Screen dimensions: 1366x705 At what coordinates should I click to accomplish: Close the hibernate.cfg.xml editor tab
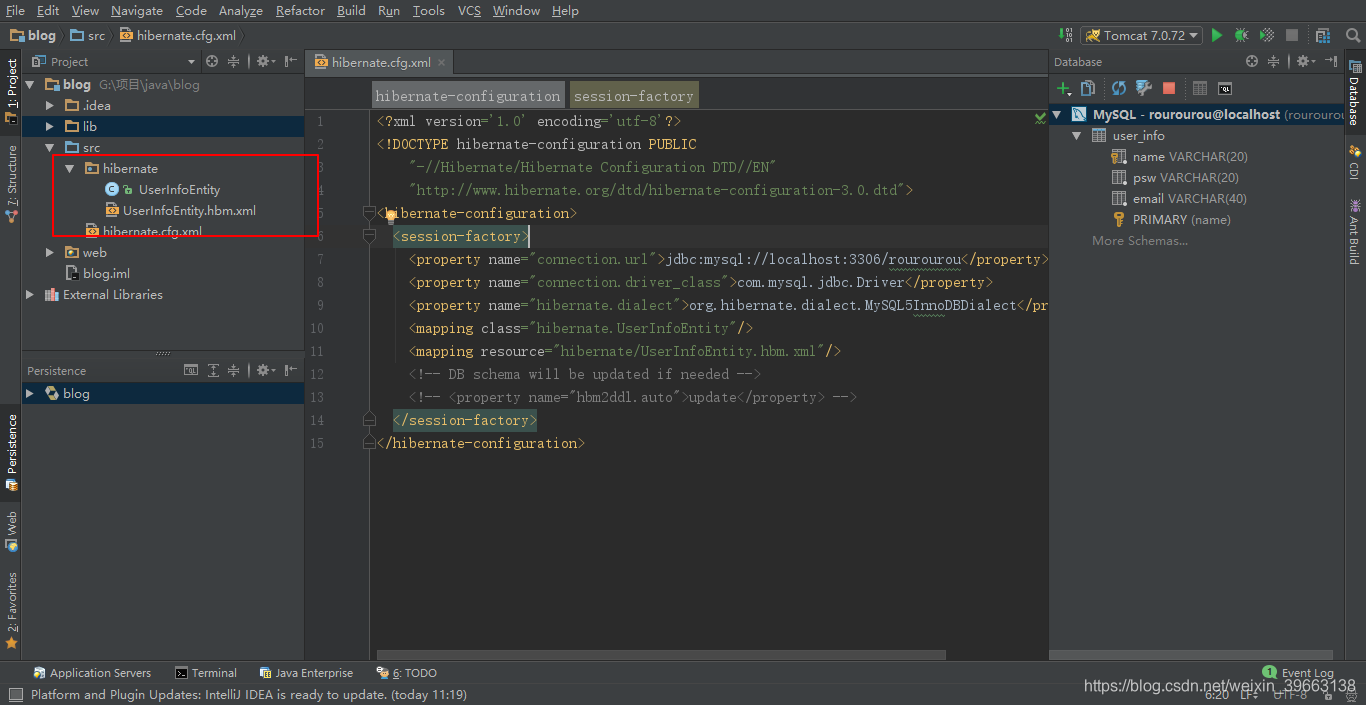(442, 62)
